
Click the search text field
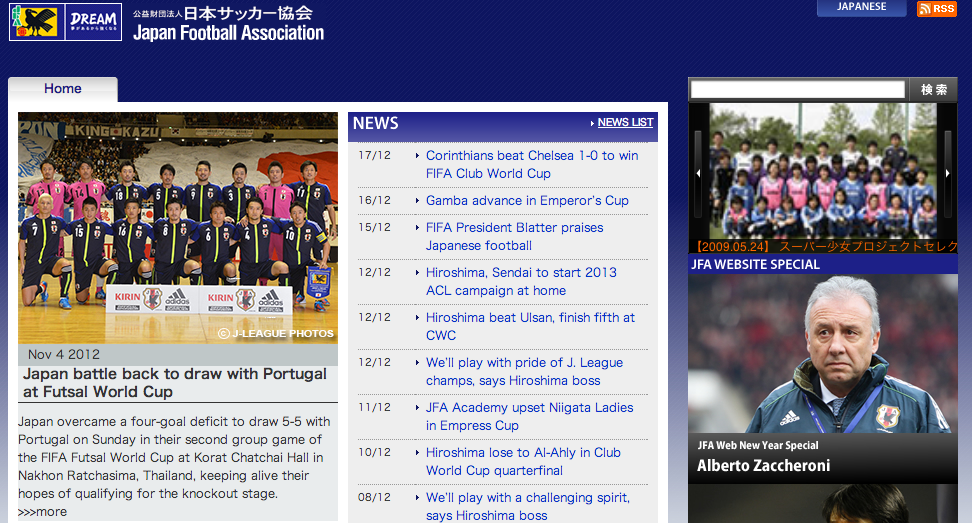[798, 89]
